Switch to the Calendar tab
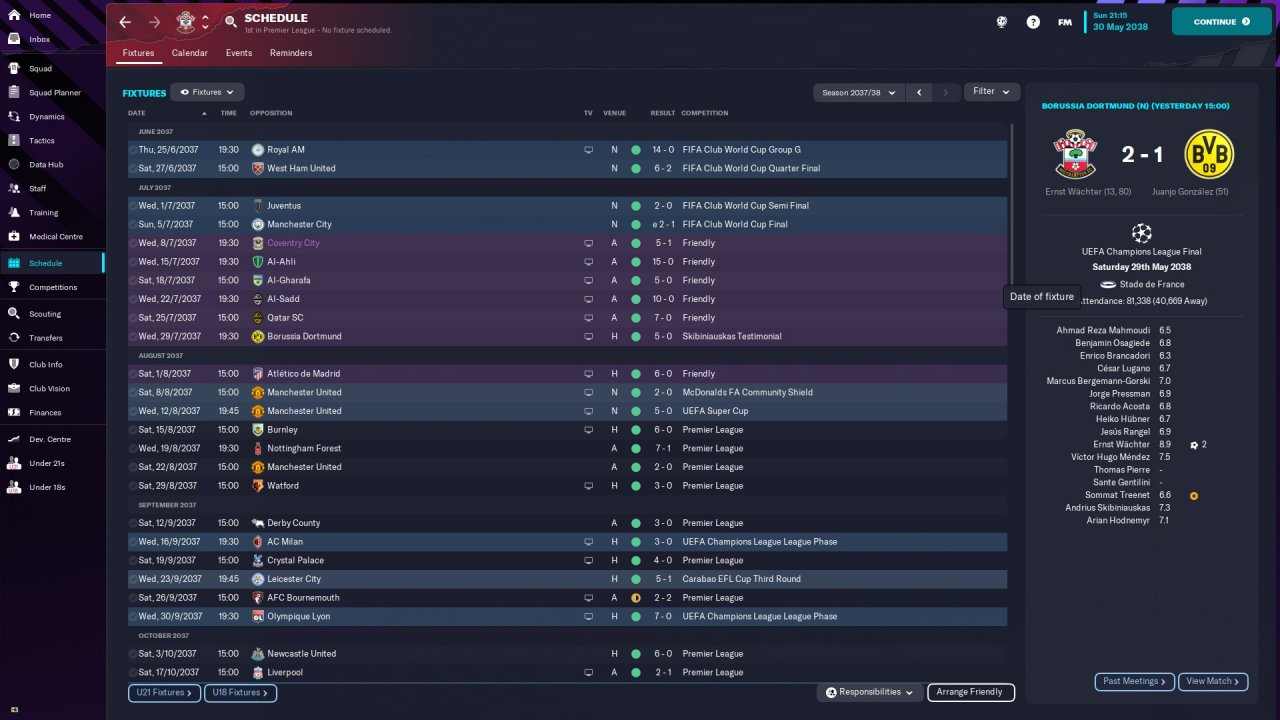 coord(190,53)
